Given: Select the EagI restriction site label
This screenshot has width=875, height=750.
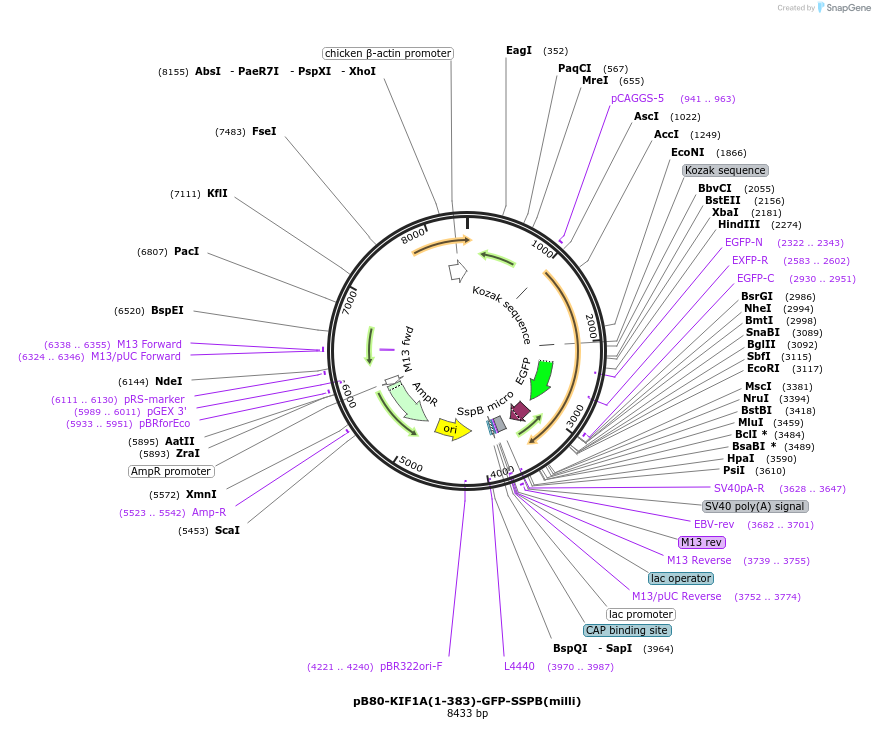Looking at the screenshot, I should [x=519, y=50].
